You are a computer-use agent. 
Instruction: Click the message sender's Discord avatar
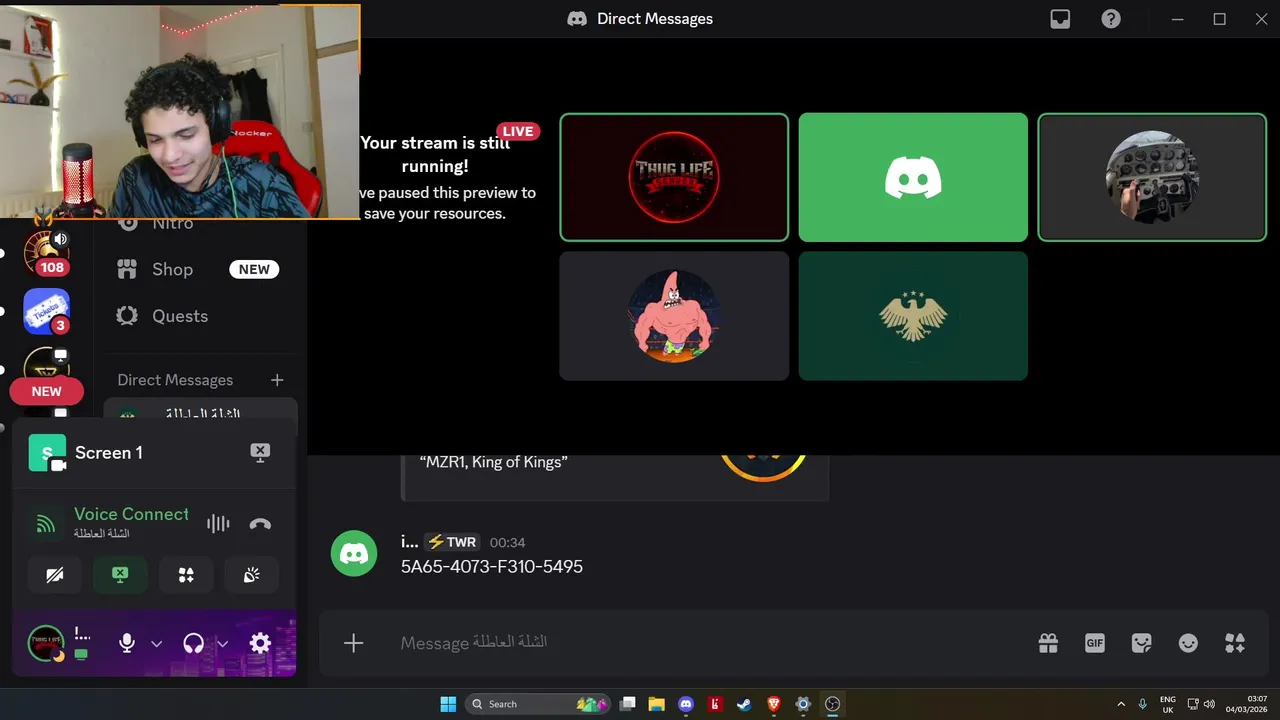pos(354,554)
